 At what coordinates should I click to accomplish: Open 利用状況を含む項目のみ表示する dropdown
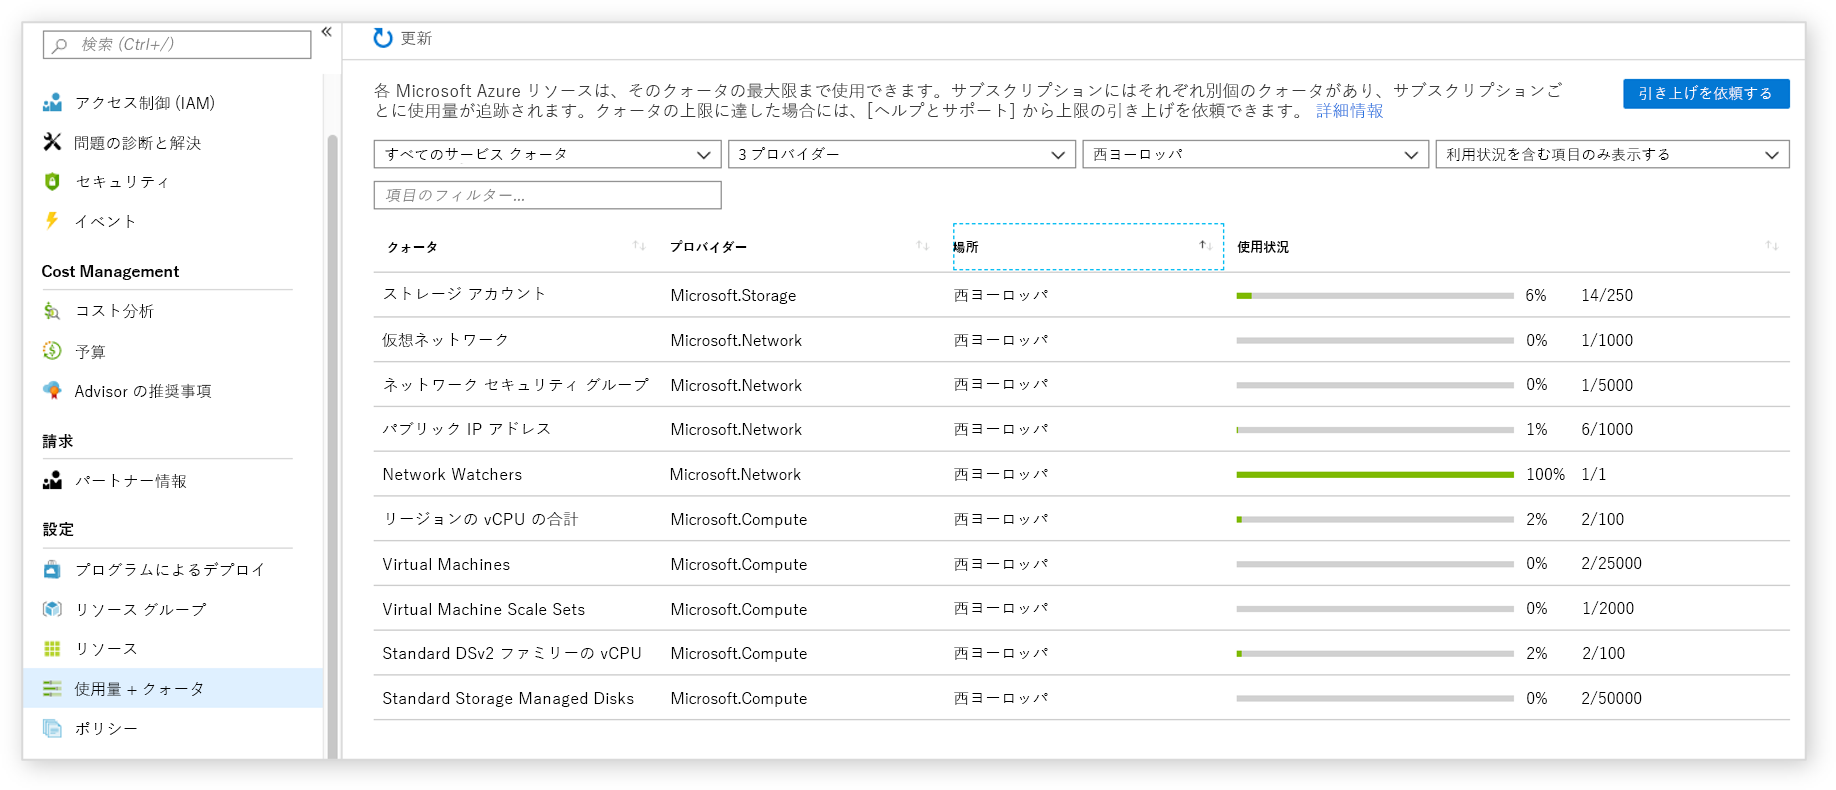[1612, 154]
